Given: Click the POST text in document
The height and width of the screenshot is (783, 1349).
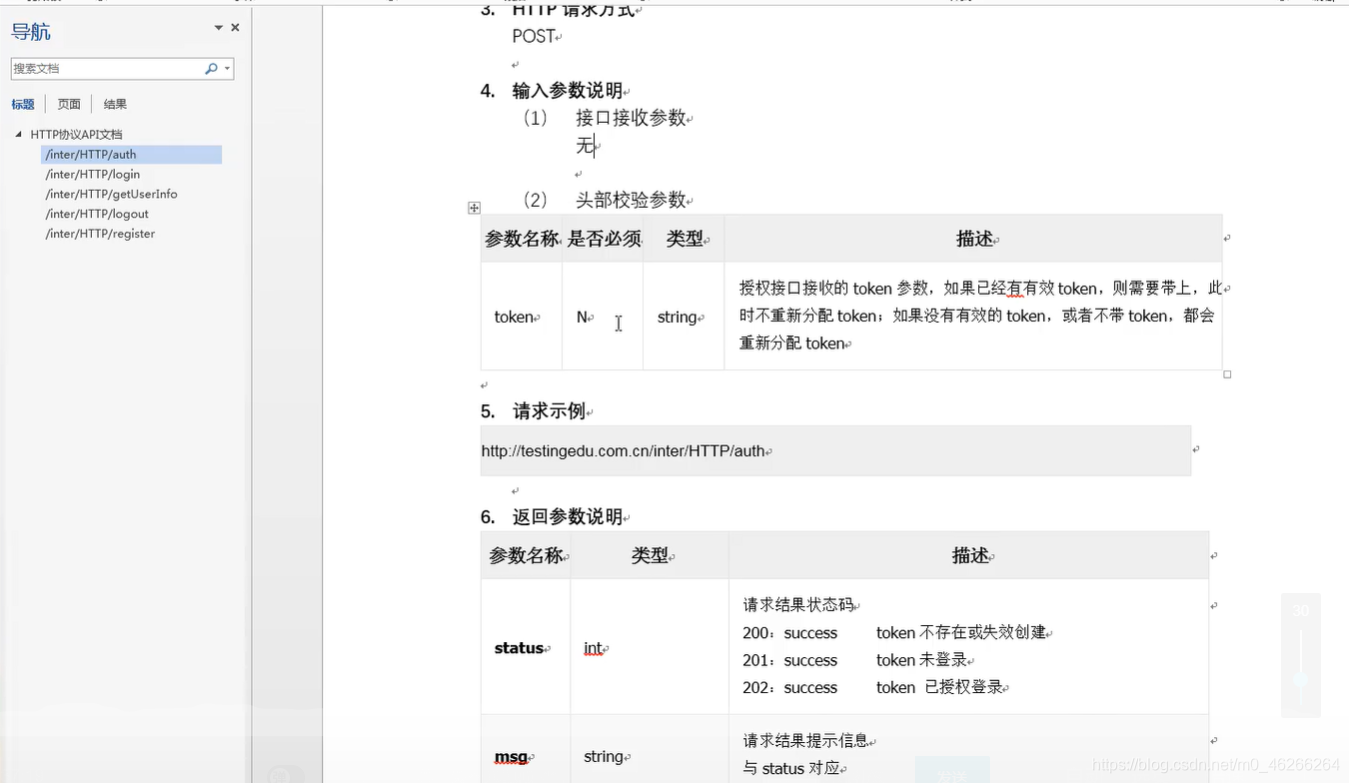Looking at the screenshot, I should (x=533, y=36).
